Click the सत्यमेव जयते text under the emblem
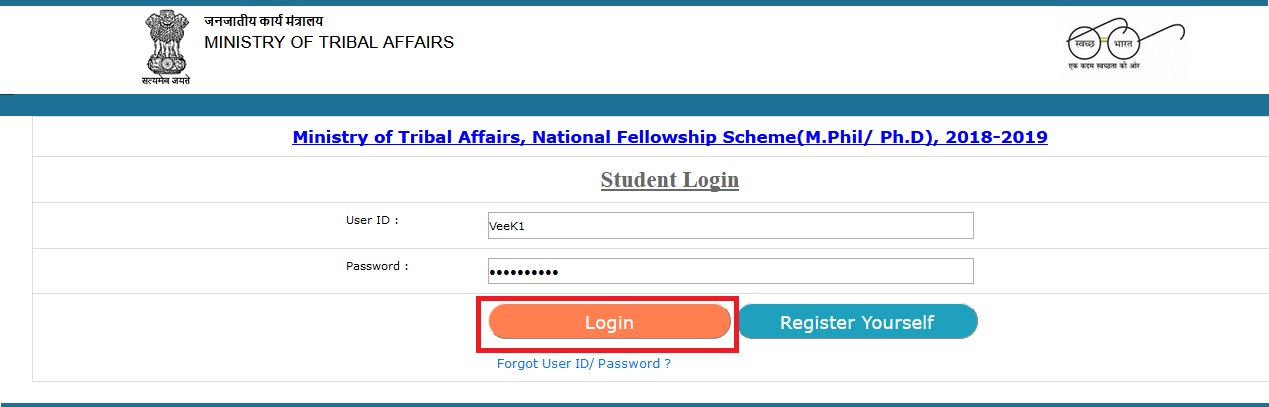This screenshot has width=1269, height=407. 165,80
